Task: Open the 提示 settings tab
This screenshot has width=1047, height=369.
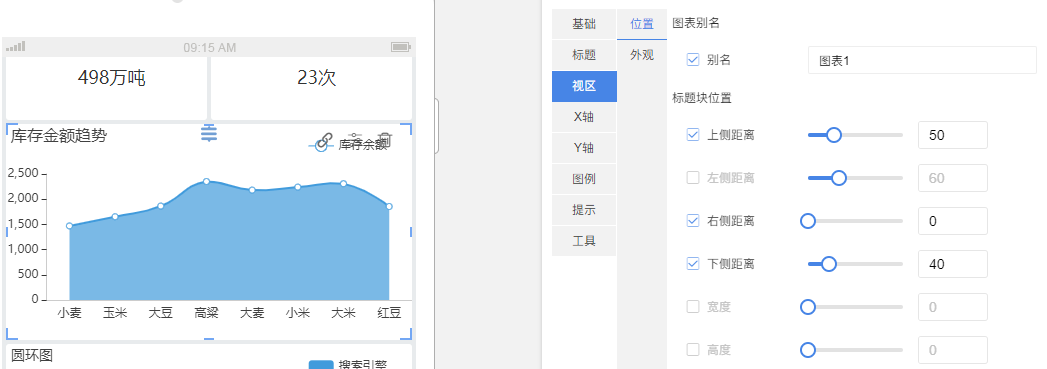Action: click(584, 210)
